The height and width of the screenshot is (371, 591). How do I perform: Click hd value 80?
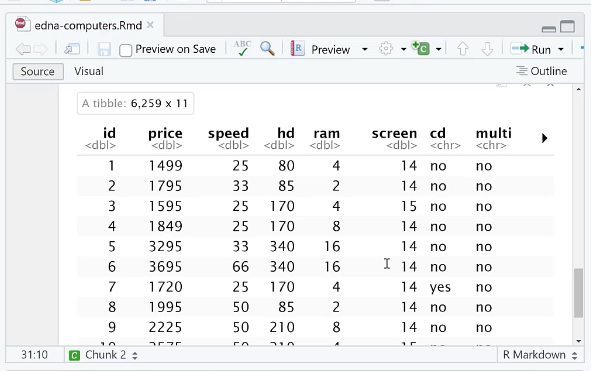(x=286, y=166)
